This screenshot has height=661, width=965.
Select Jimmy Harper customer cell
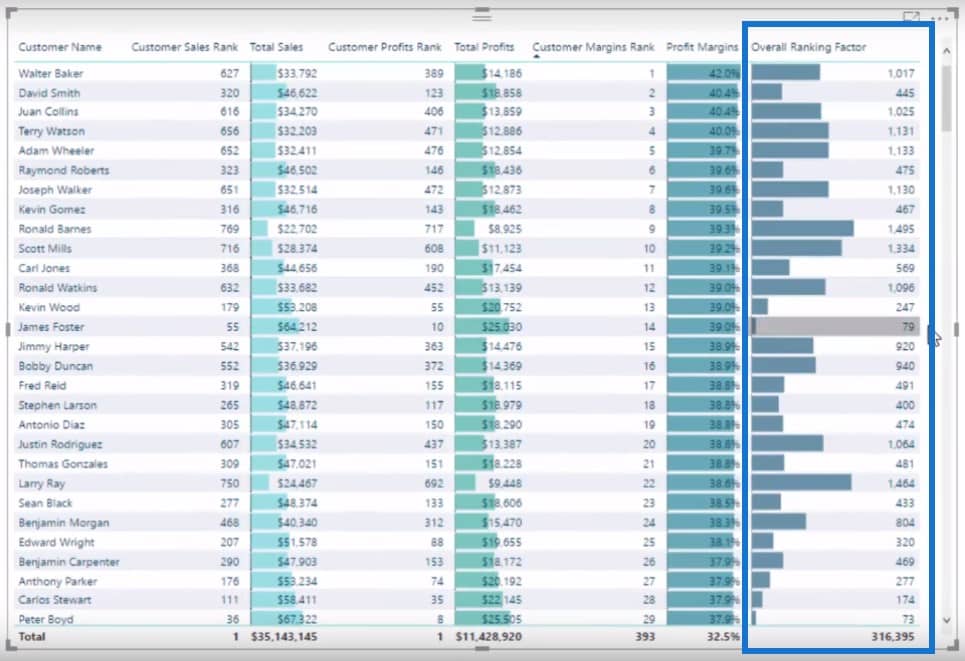pos(54,347)
